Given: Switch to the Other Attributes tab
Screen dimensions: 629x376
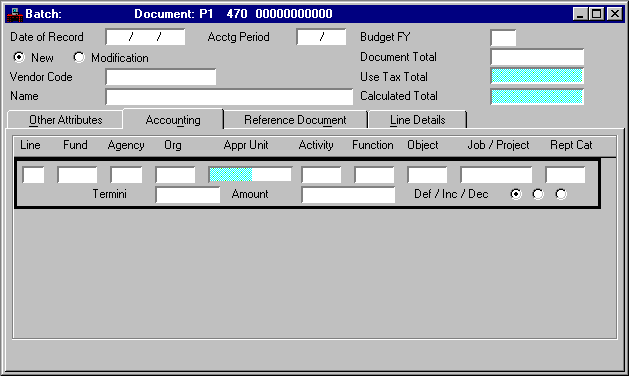Looking at the screenshot, I should [65, 120].
